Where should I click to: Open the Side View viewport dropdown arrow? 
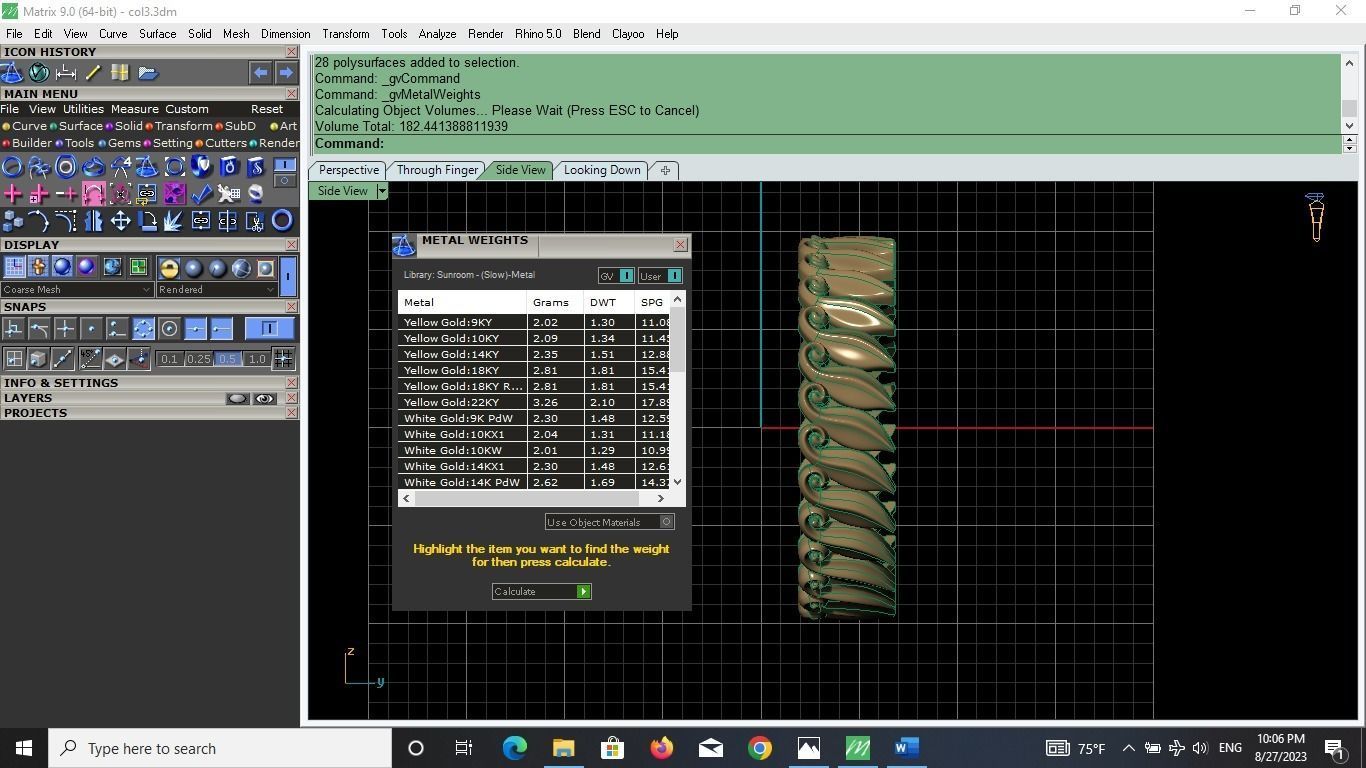[381, 191]
